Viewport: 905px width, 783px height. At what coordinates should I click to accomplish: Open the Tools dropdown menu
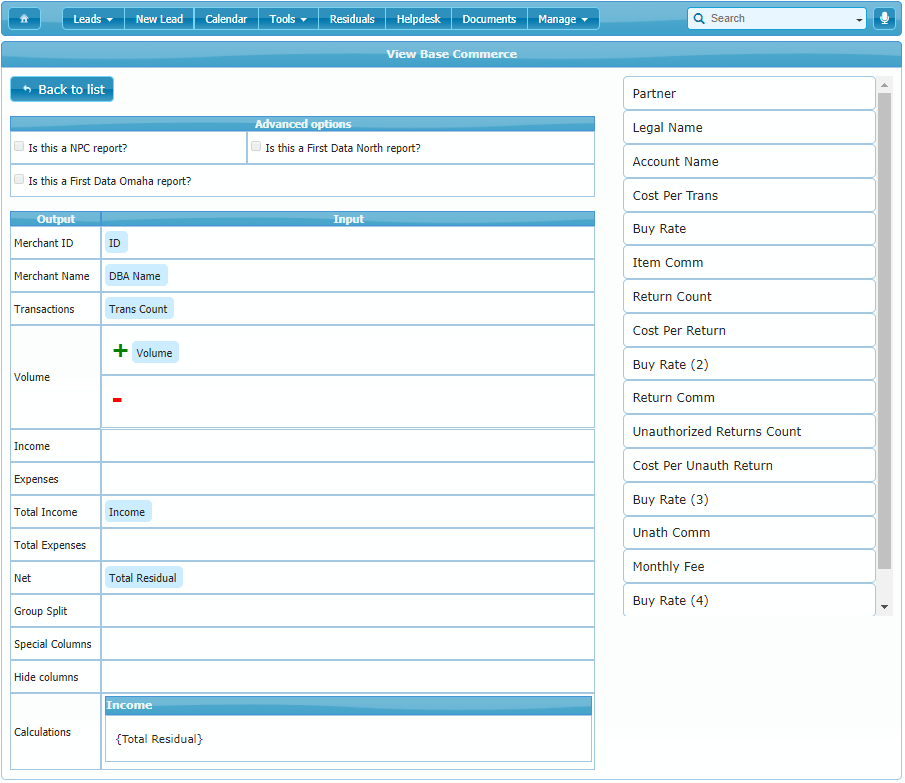point(288,19)
